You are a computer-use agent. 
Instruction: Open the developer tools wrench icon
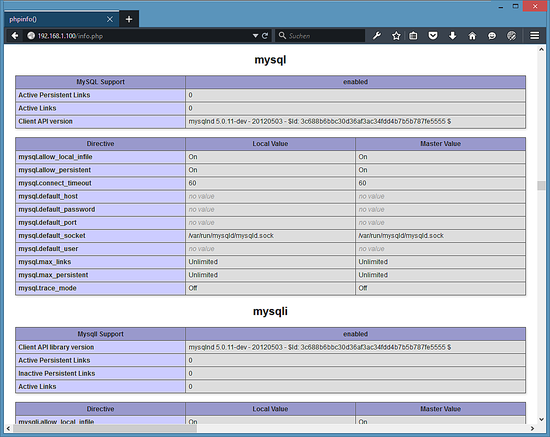pos(377,35)
